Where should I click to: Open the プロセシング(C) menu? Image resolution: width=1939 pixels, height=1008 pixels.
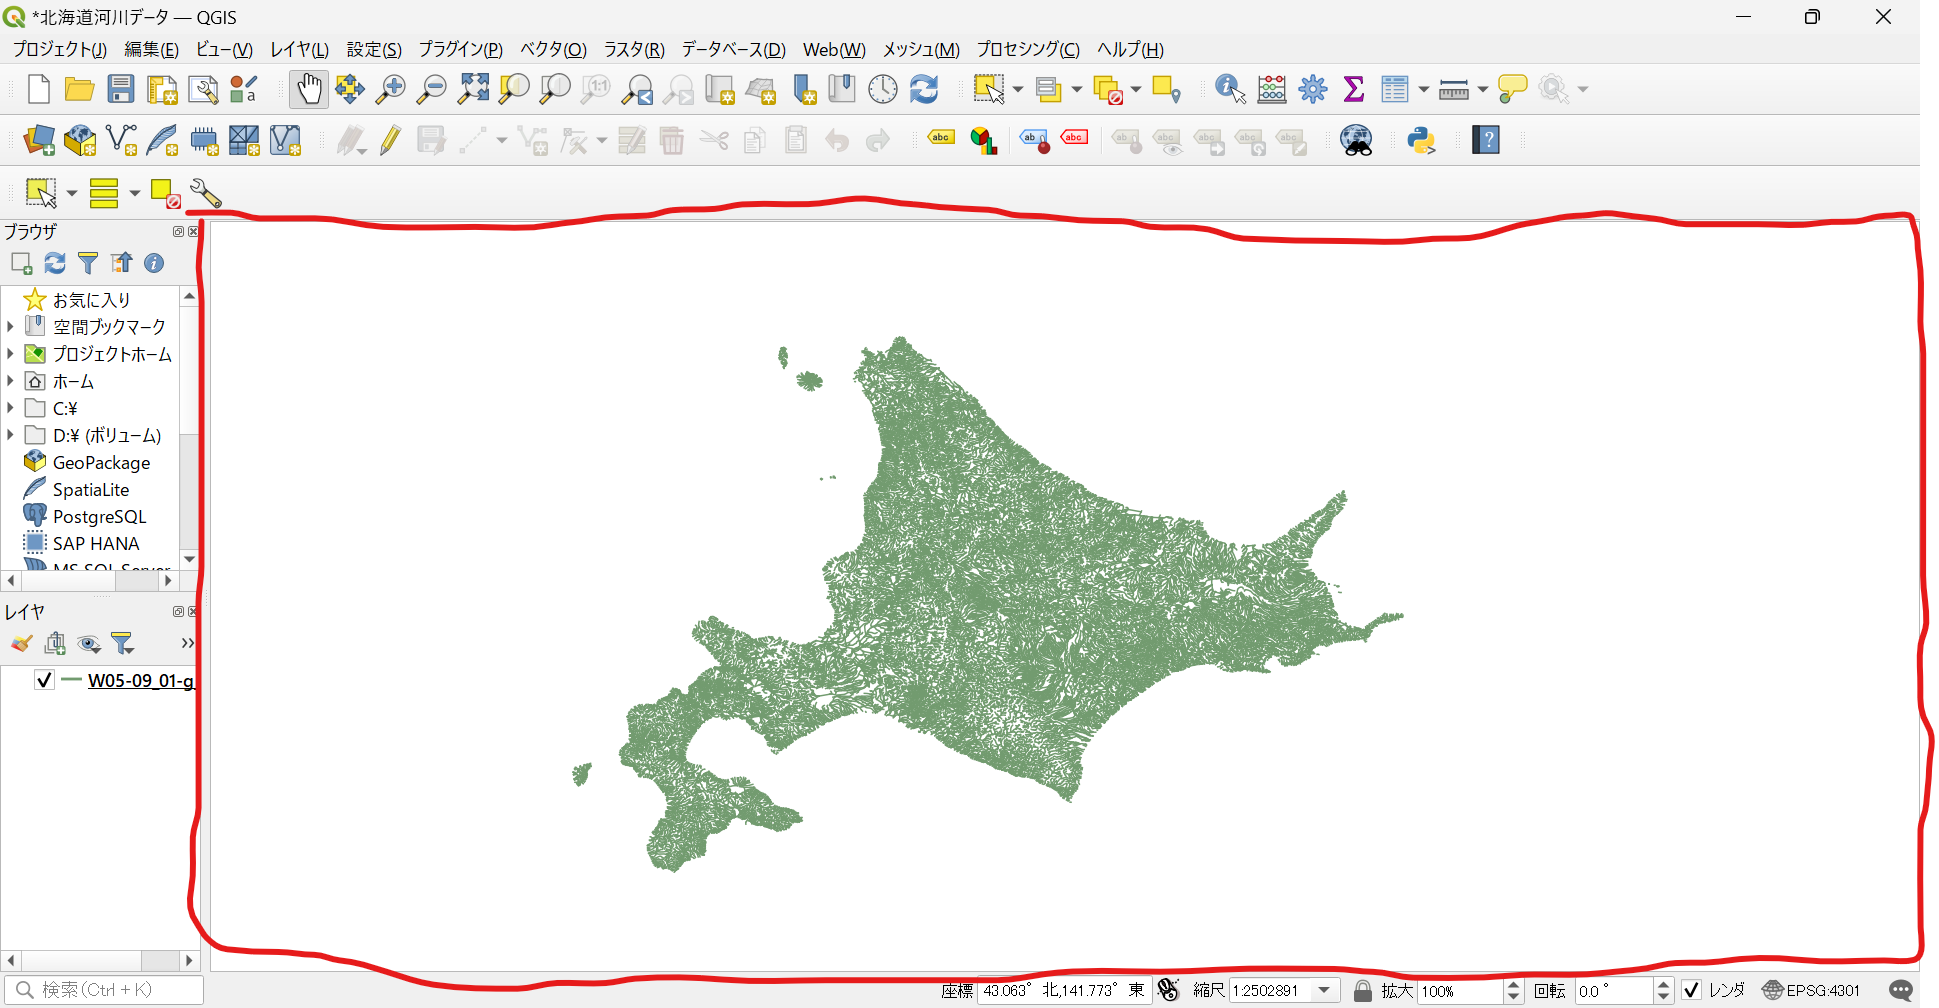pyautogui.click(x=1028, y=49)
